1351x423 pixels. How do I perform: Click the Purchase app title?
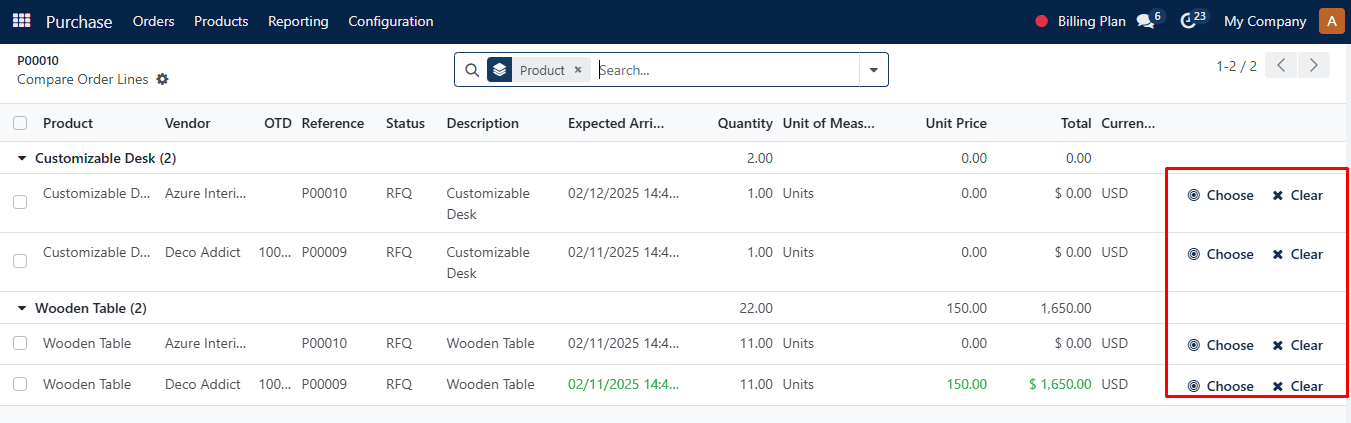tap(79, 21)
